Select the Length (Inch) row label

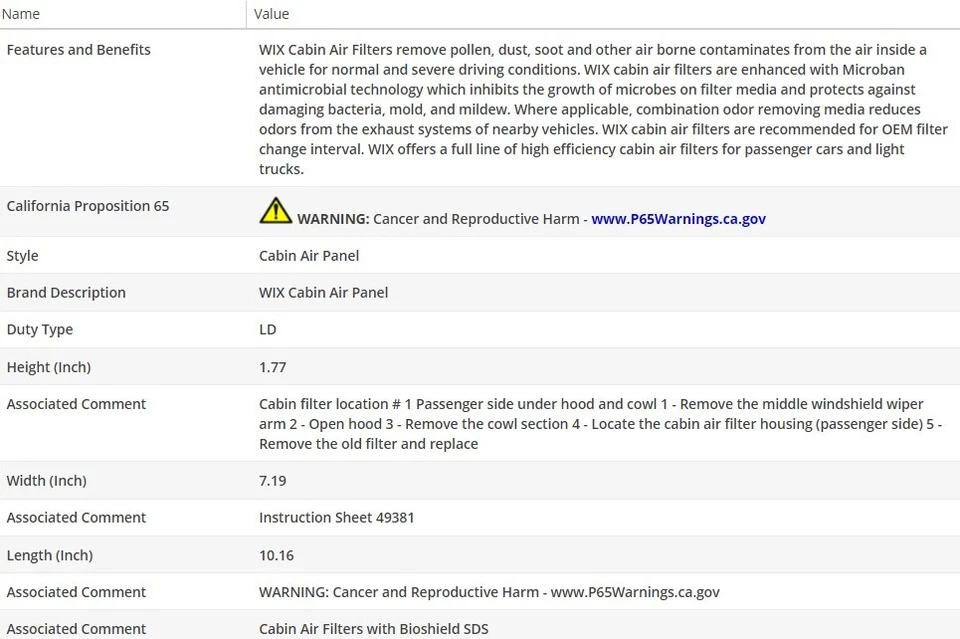pos(50,556)
